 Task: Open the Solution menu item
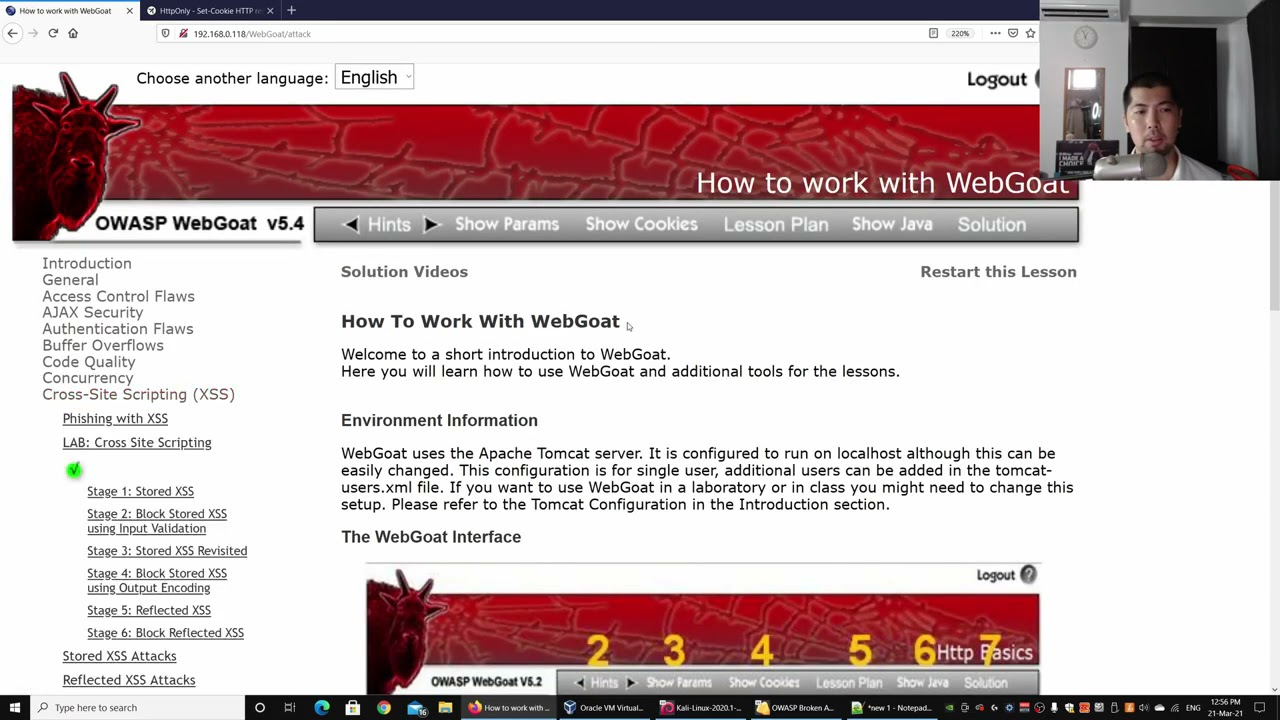coord(992,224)
